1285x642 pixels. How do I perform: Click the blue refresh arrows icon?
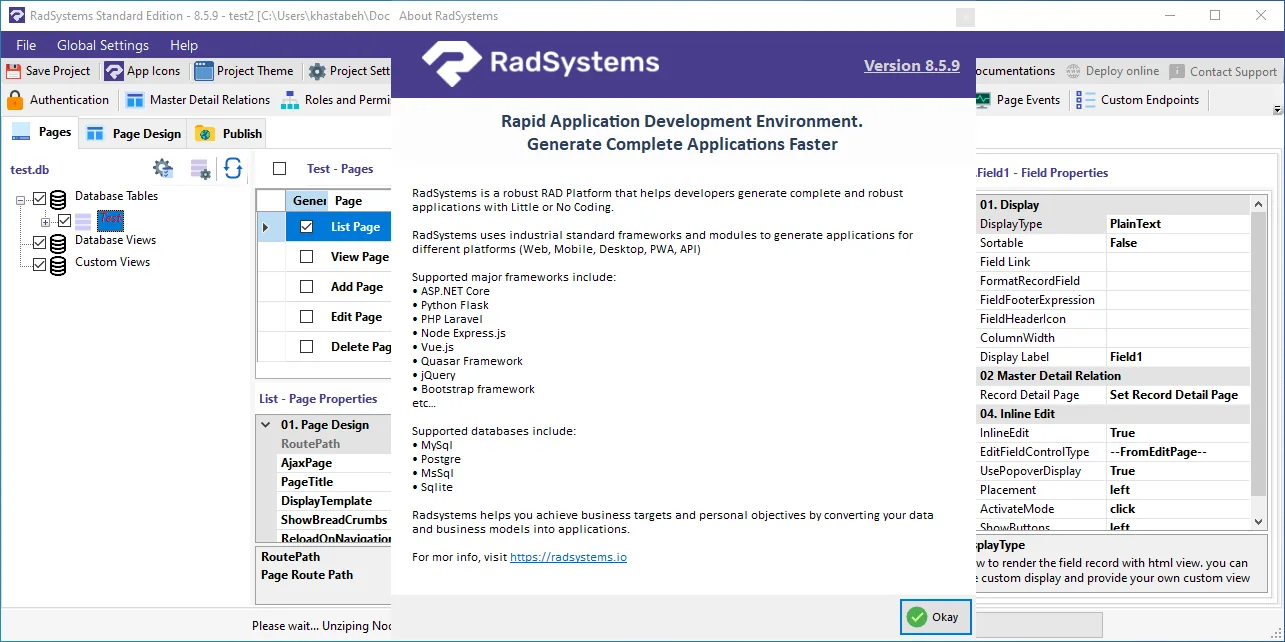[233, 168]
